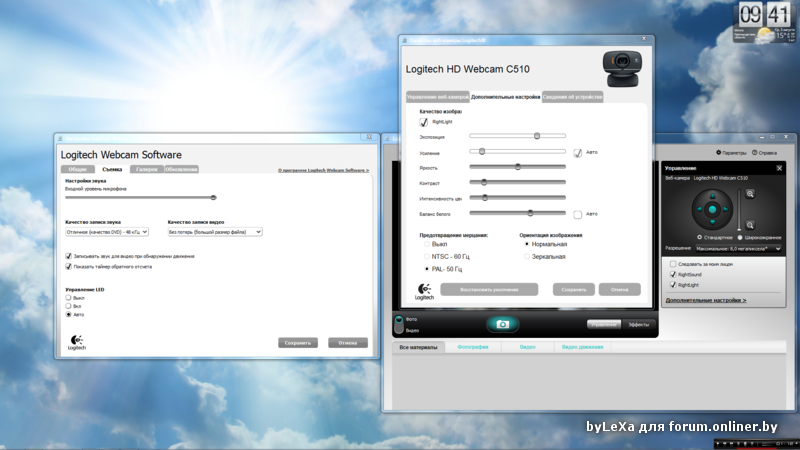
Task: Click the Эффекты button under the preview
Action: click(x=638, y=324)
